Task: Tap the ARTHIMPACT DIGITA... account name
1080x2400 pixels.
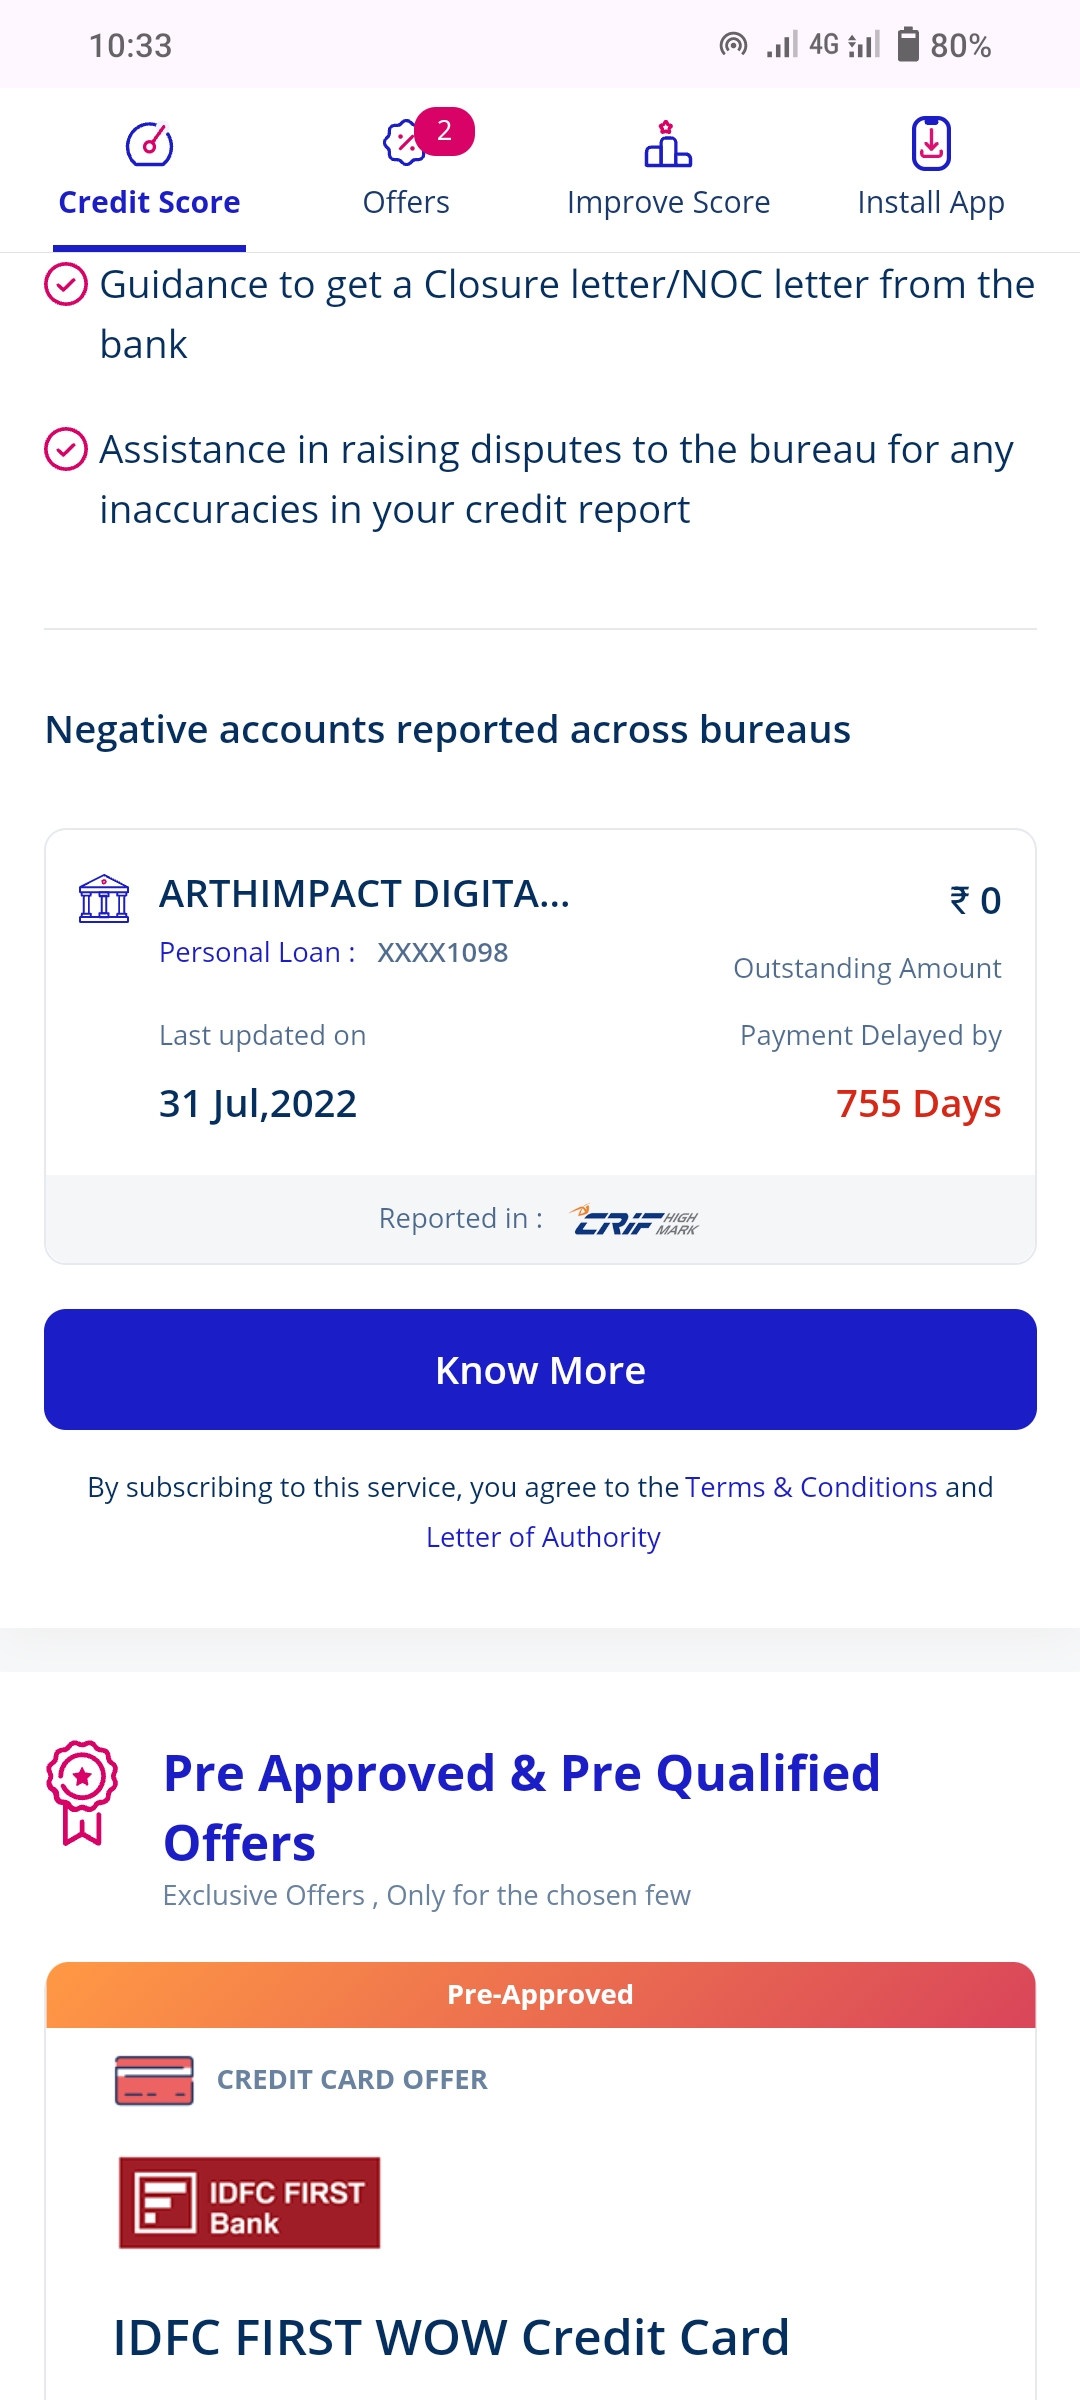Action: point(364,894)
